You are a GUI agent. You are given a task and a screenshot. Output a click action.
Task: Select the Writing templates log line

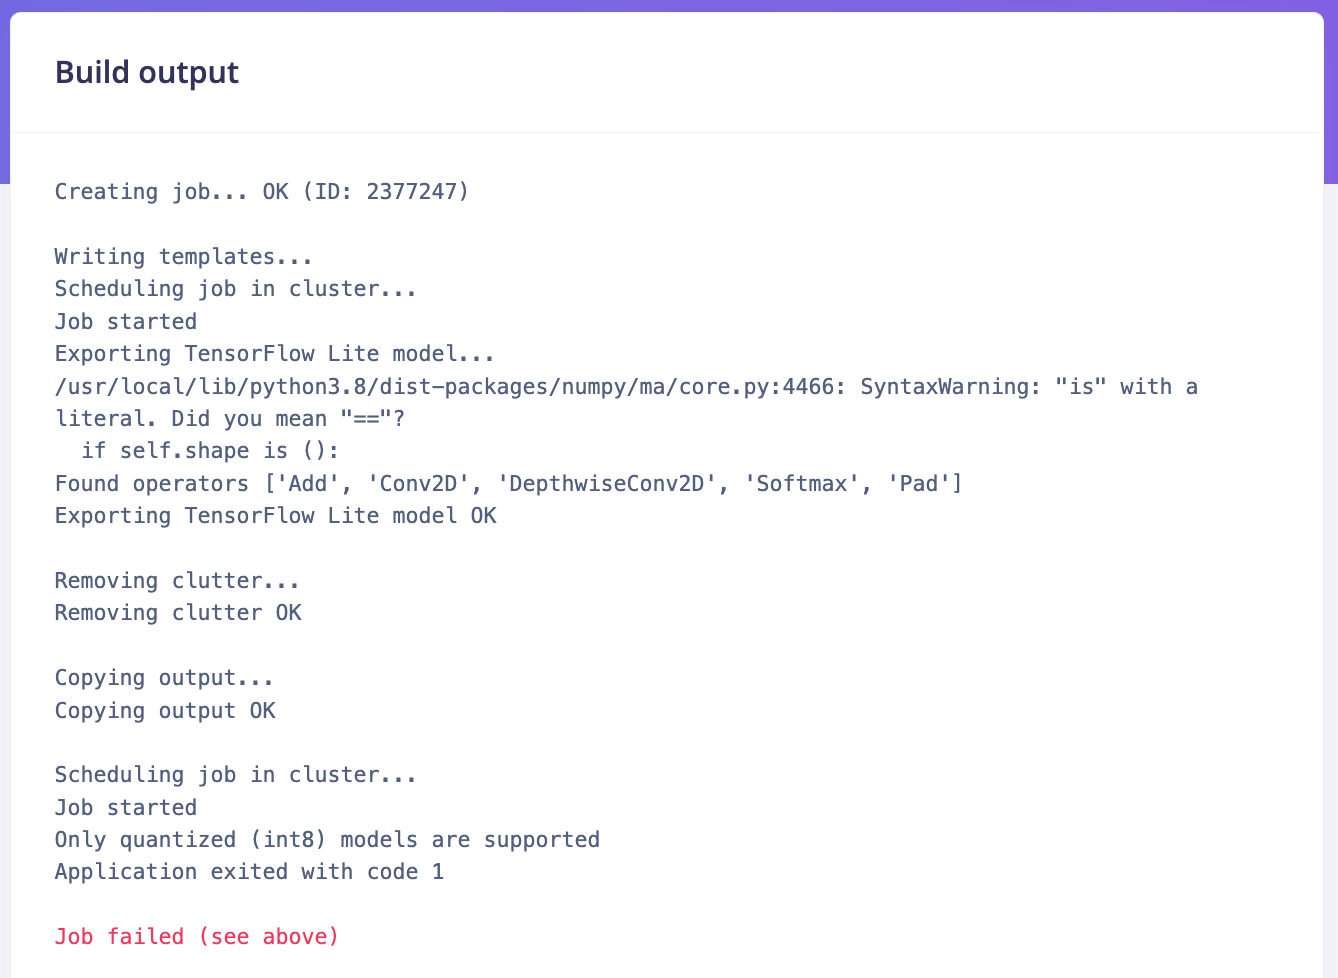184,257
